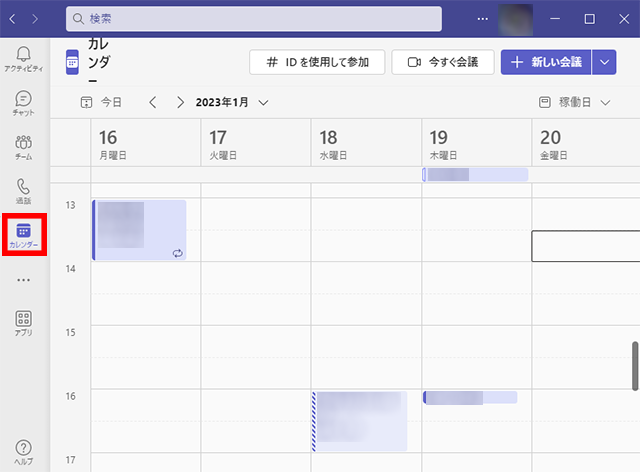Click the ID を使用して参加 button

[317, 62]
